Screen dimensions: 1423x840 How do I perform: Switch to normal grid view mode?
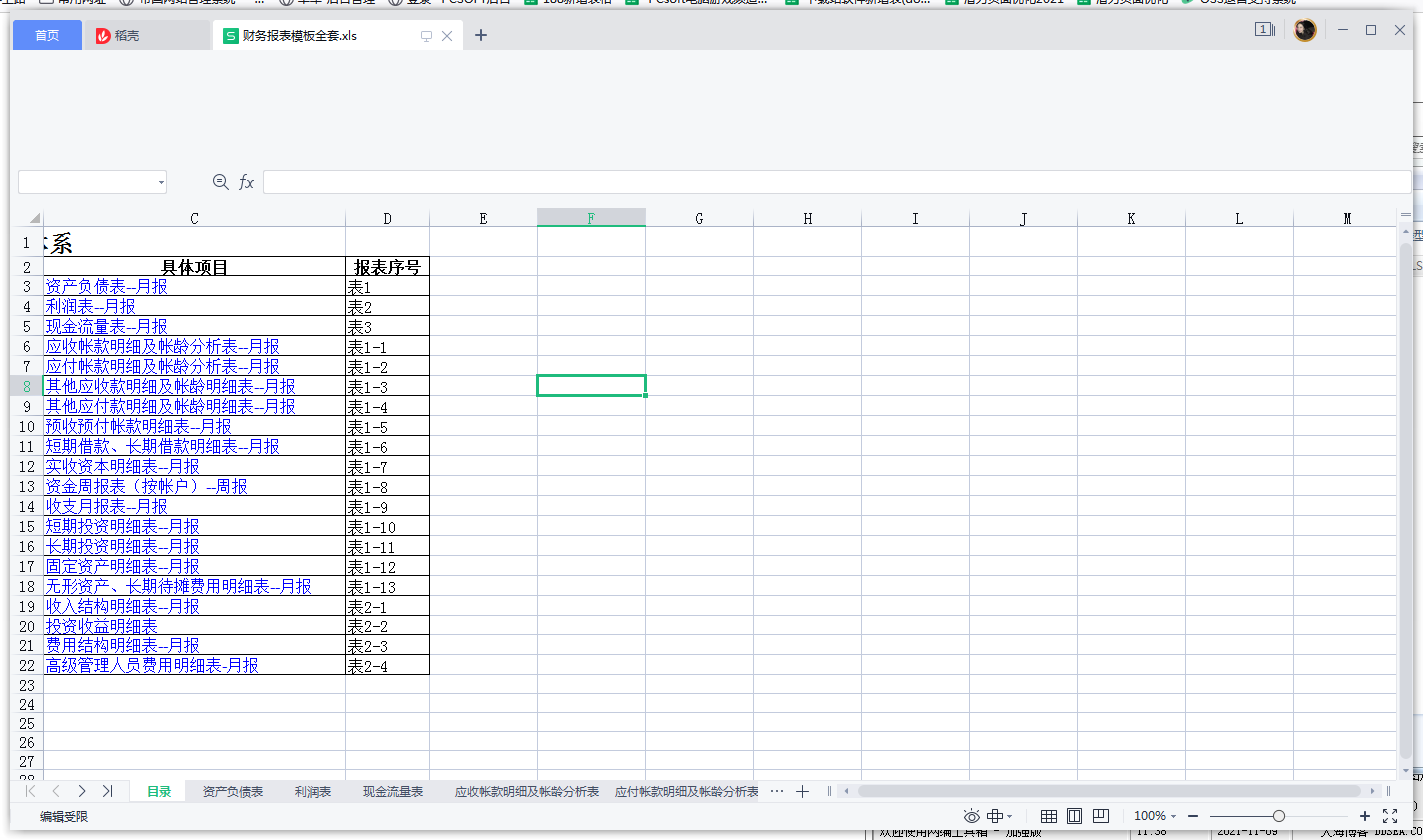[1049, 816]
